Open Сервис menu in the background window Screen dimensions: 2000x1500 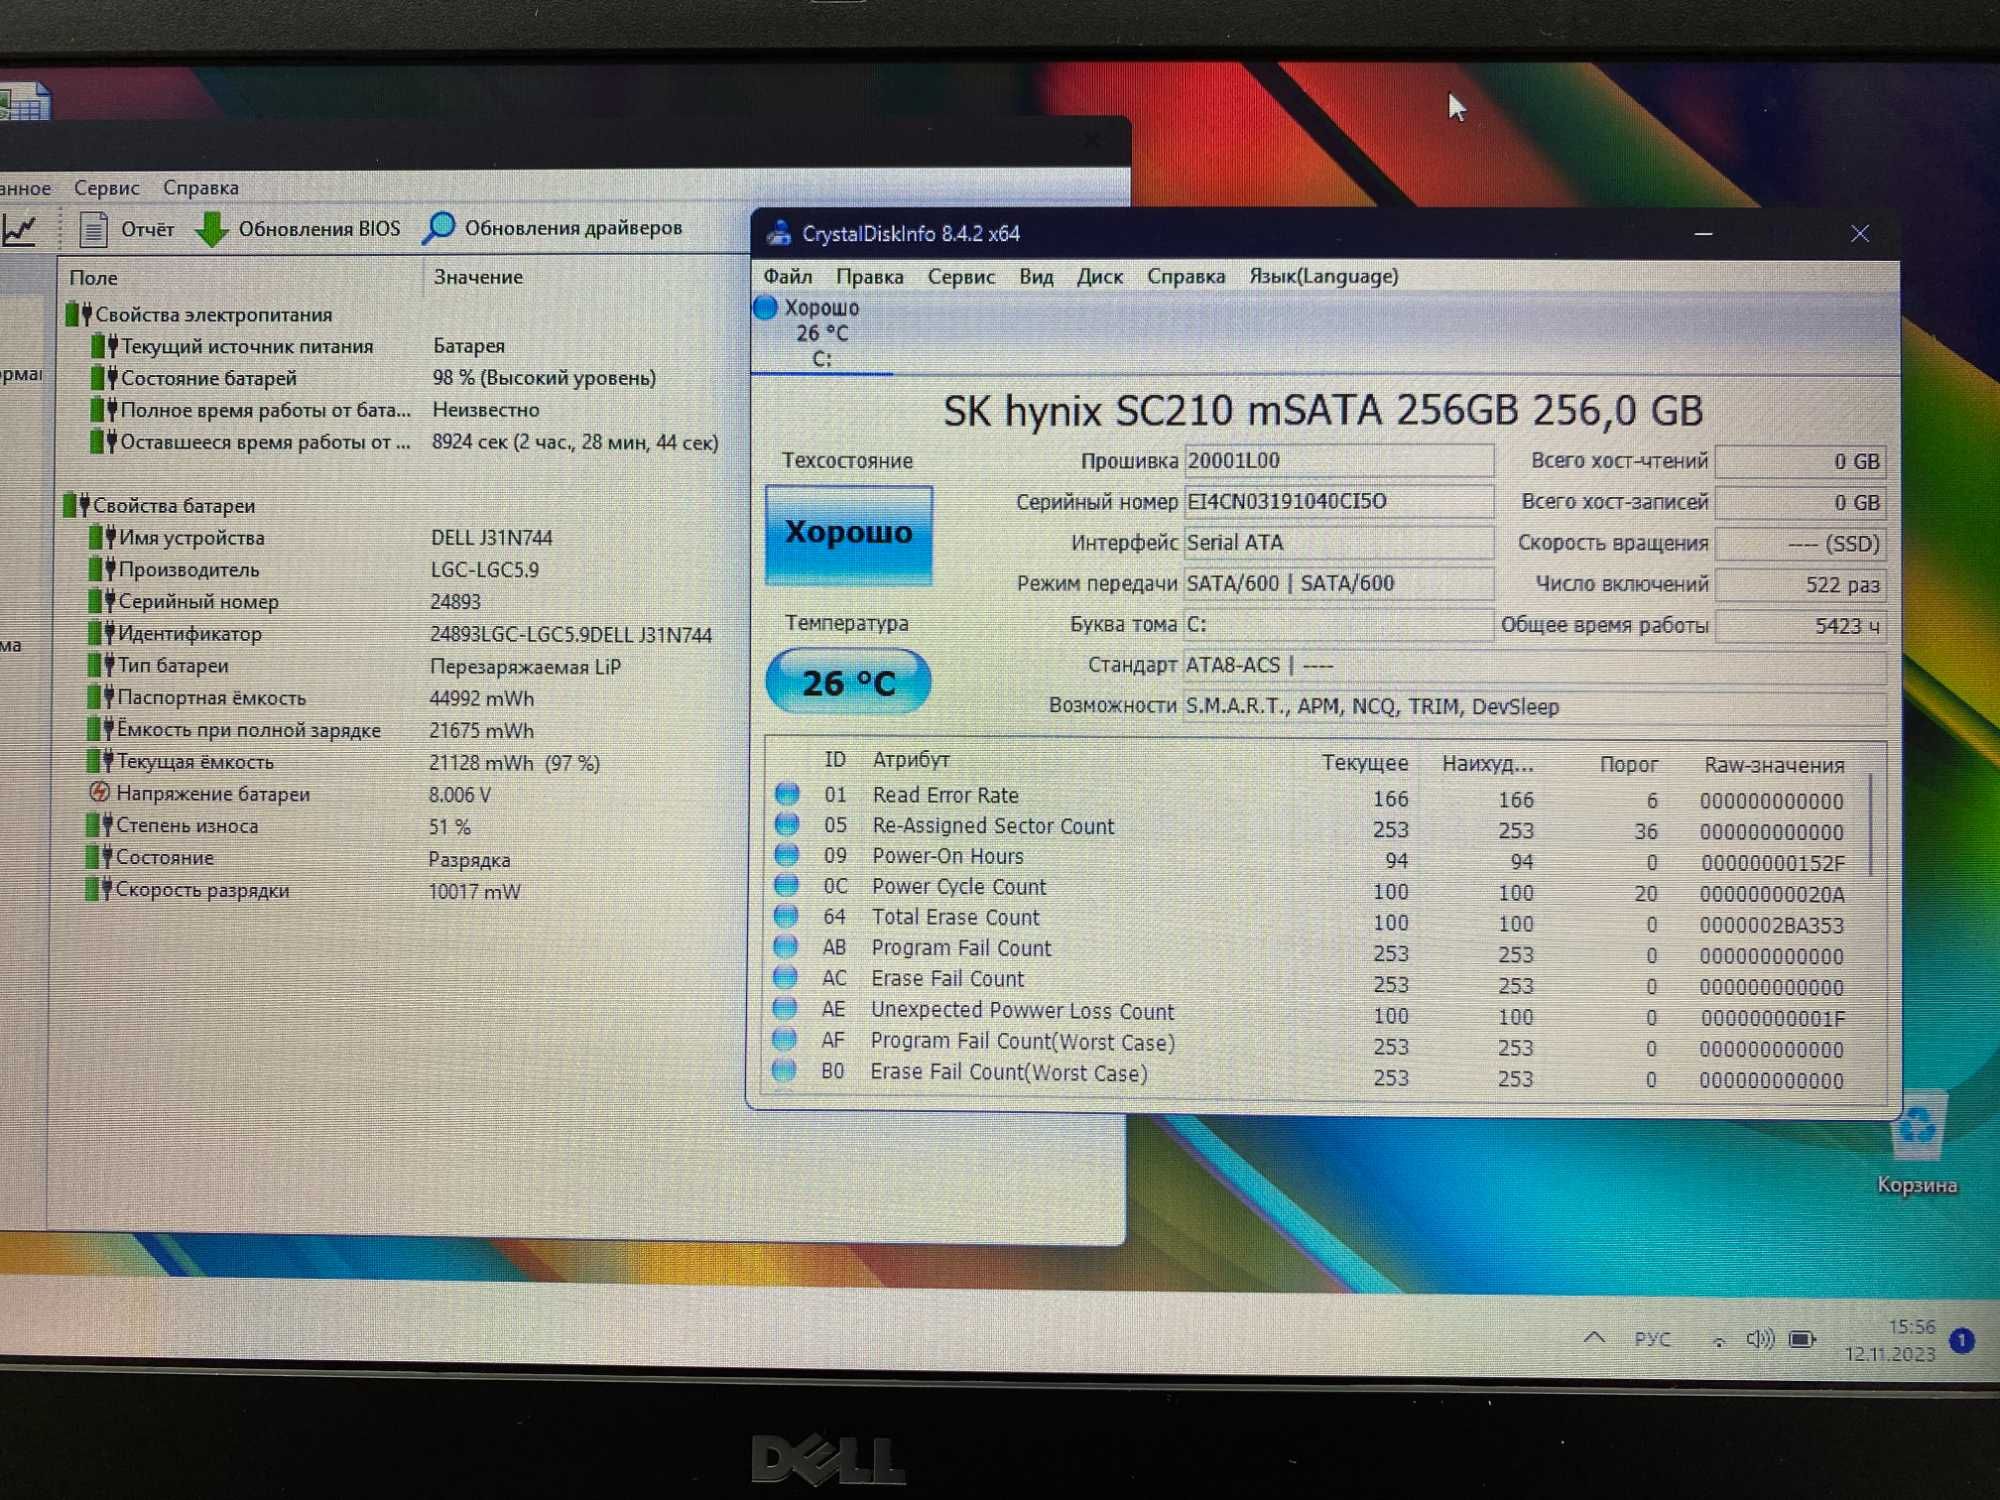(x=106, y=188)
